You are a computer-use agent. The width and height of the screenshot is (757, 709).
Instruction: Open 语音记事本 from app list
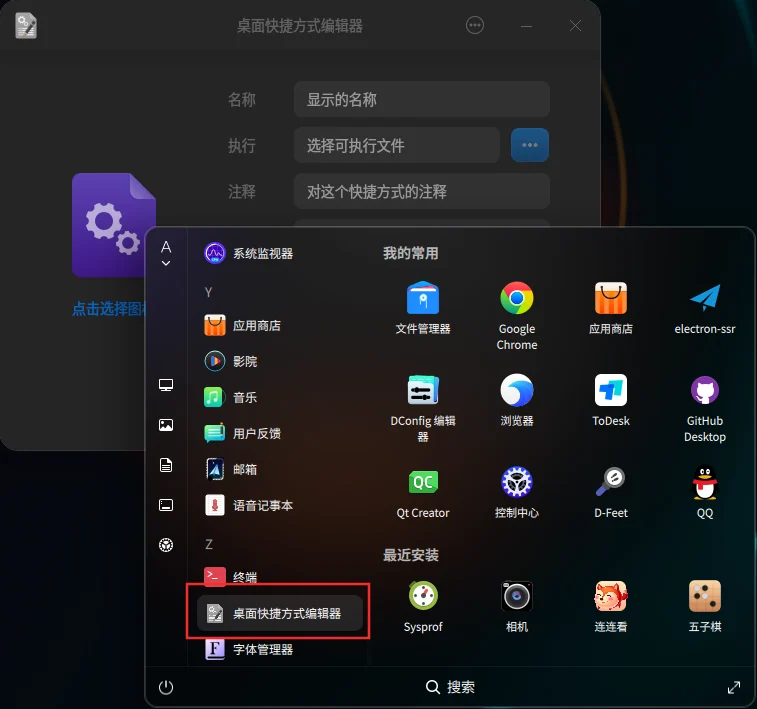pos(280,505)
